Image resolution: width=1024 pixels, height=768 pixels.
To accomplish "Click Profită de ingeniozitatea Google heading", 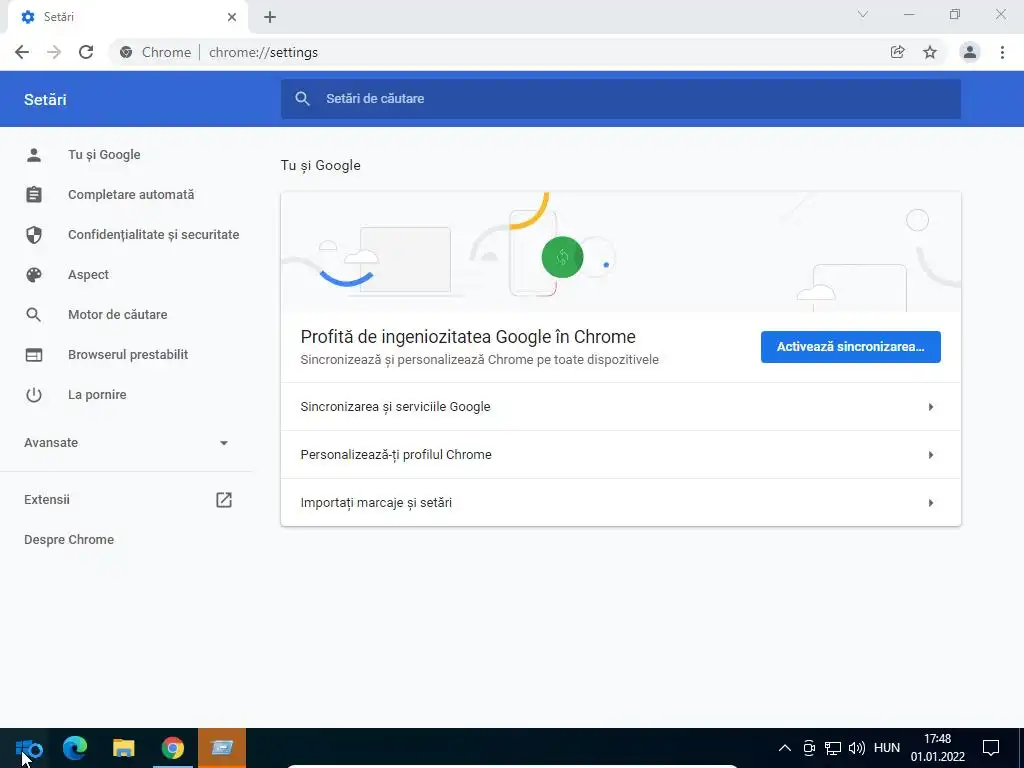I will tap(468, 337).
